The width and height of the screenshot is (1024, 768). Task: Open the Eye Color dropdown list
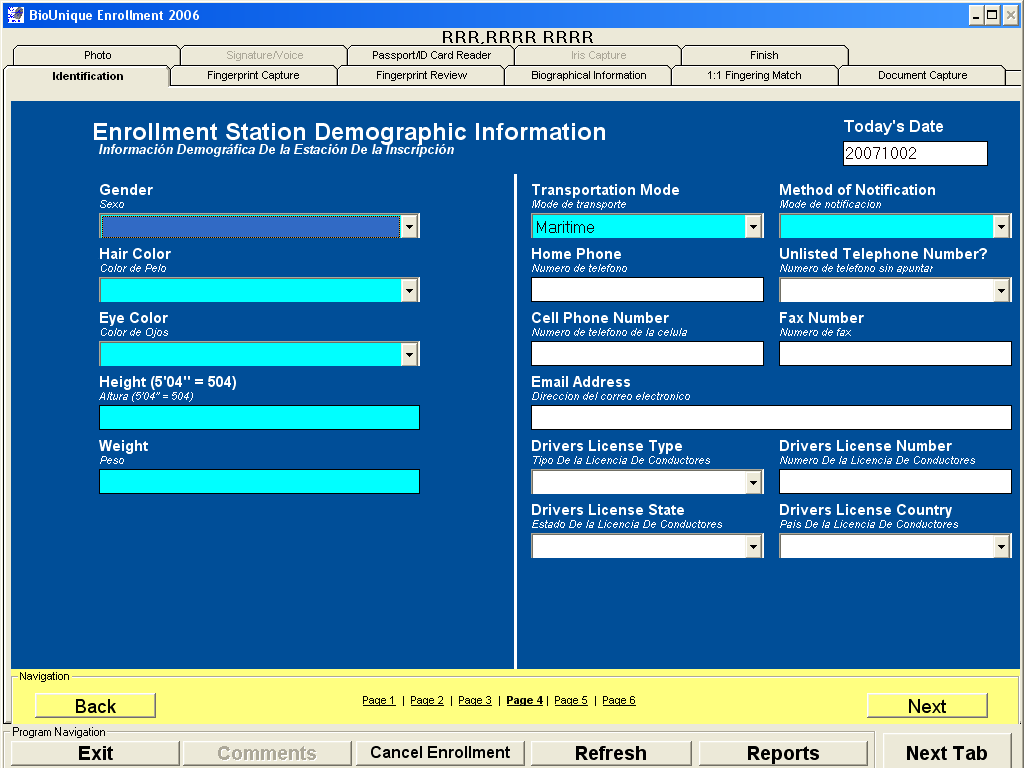click(x=409, y=355)
